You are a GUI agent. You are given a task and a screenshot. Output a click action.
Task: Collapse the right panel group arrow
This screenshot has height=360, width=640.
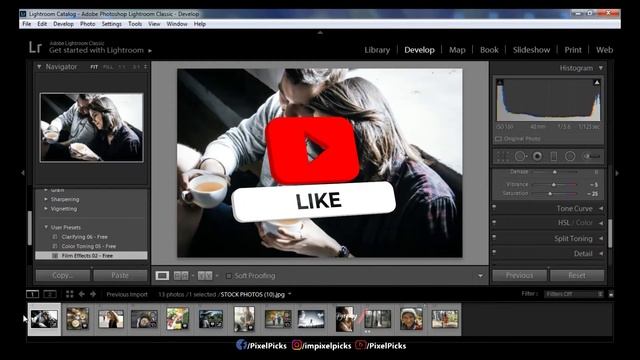tap(617, 173)
